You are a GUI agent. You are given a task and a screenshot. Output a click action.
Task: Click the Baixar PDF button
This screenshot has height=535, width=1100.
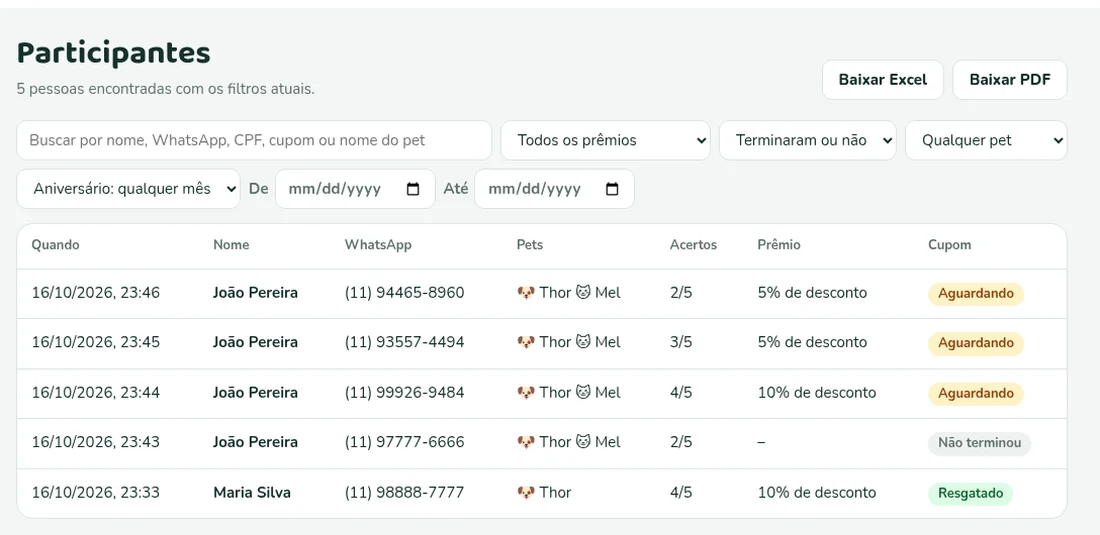tap(1010, 80)
